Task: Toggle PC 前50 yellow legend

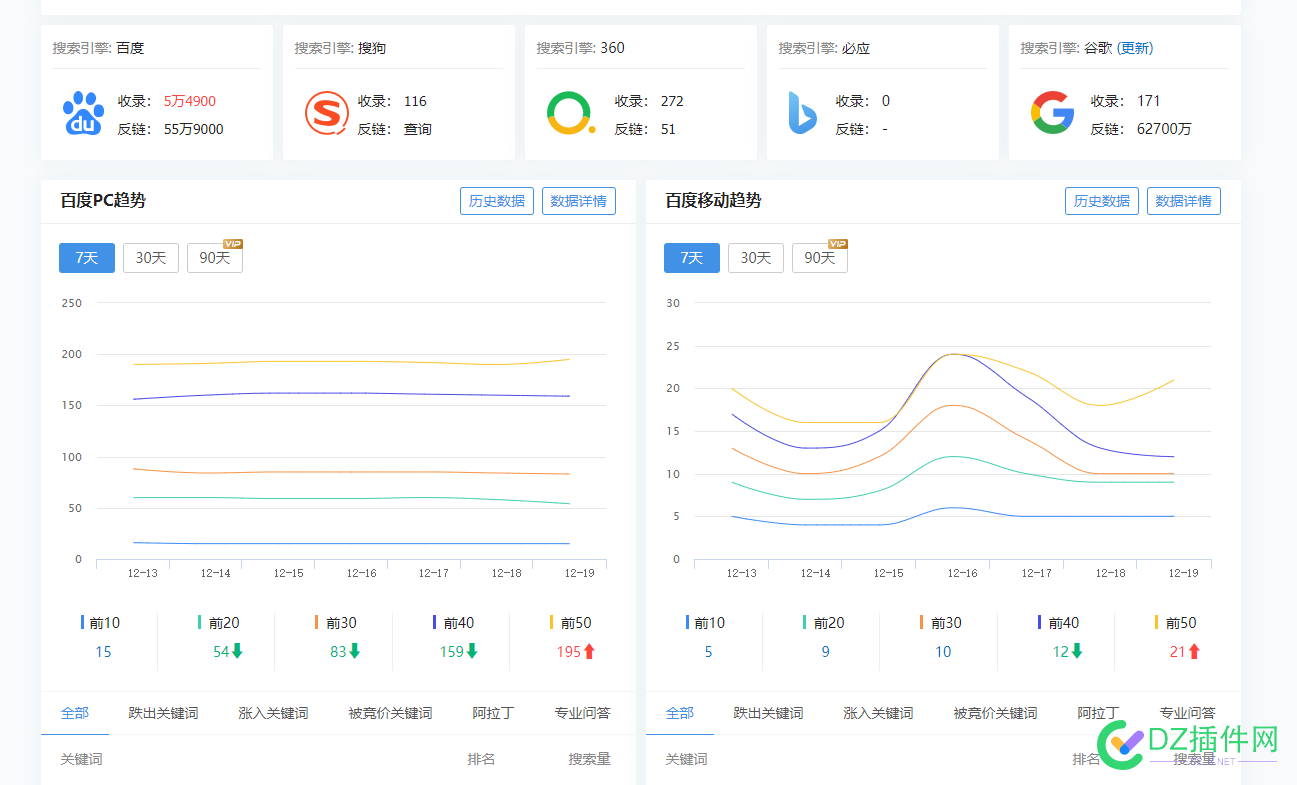Action: pos(571,623)
